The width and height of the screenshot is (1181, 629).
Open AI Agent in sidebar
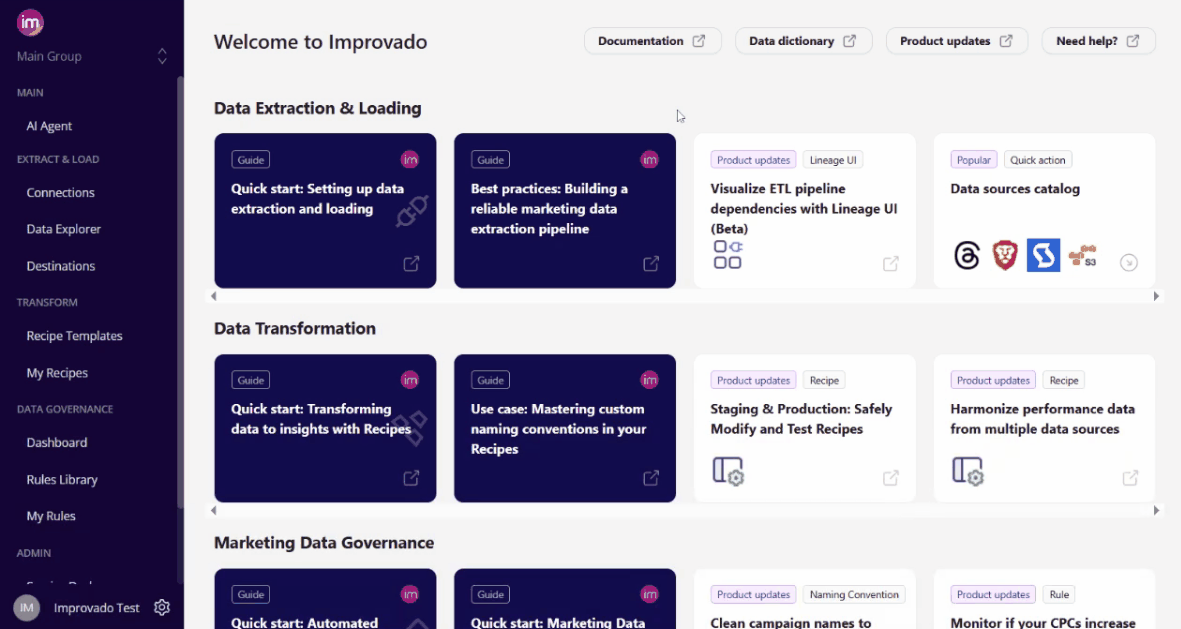pos(49,126)
